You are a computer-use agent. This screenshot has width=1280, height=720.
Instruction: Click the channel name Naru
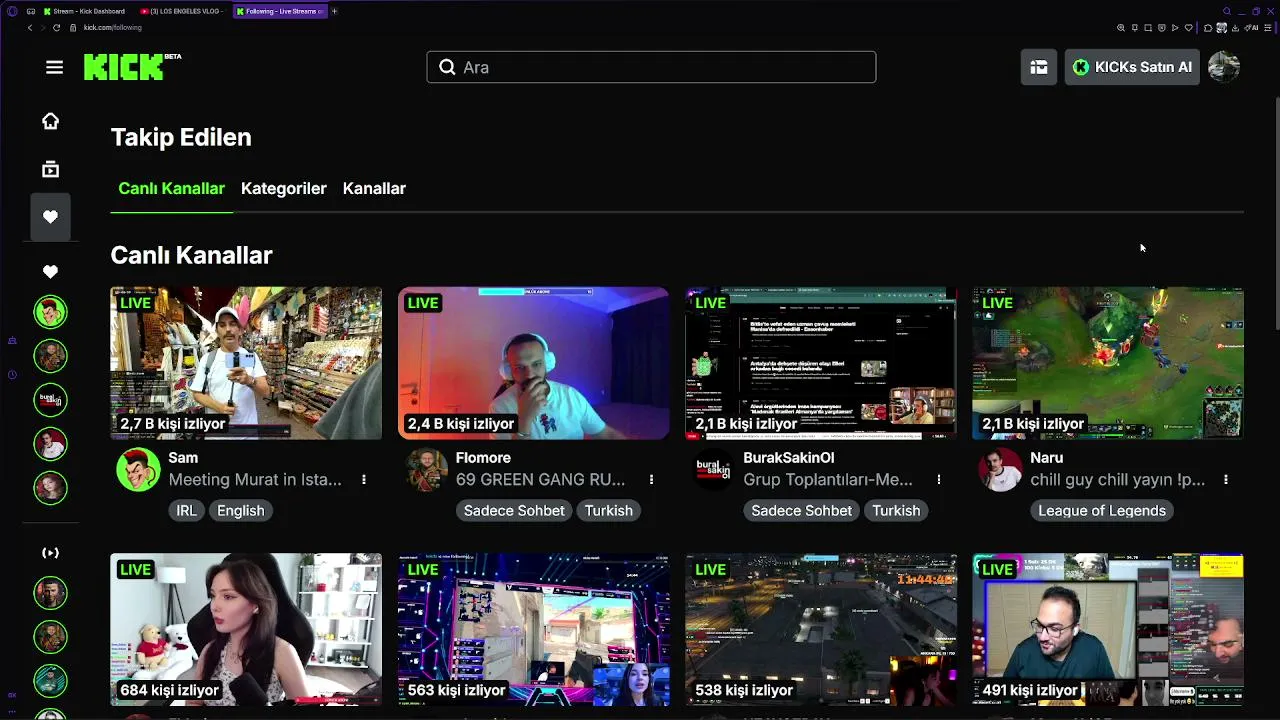coord(1047,458)
